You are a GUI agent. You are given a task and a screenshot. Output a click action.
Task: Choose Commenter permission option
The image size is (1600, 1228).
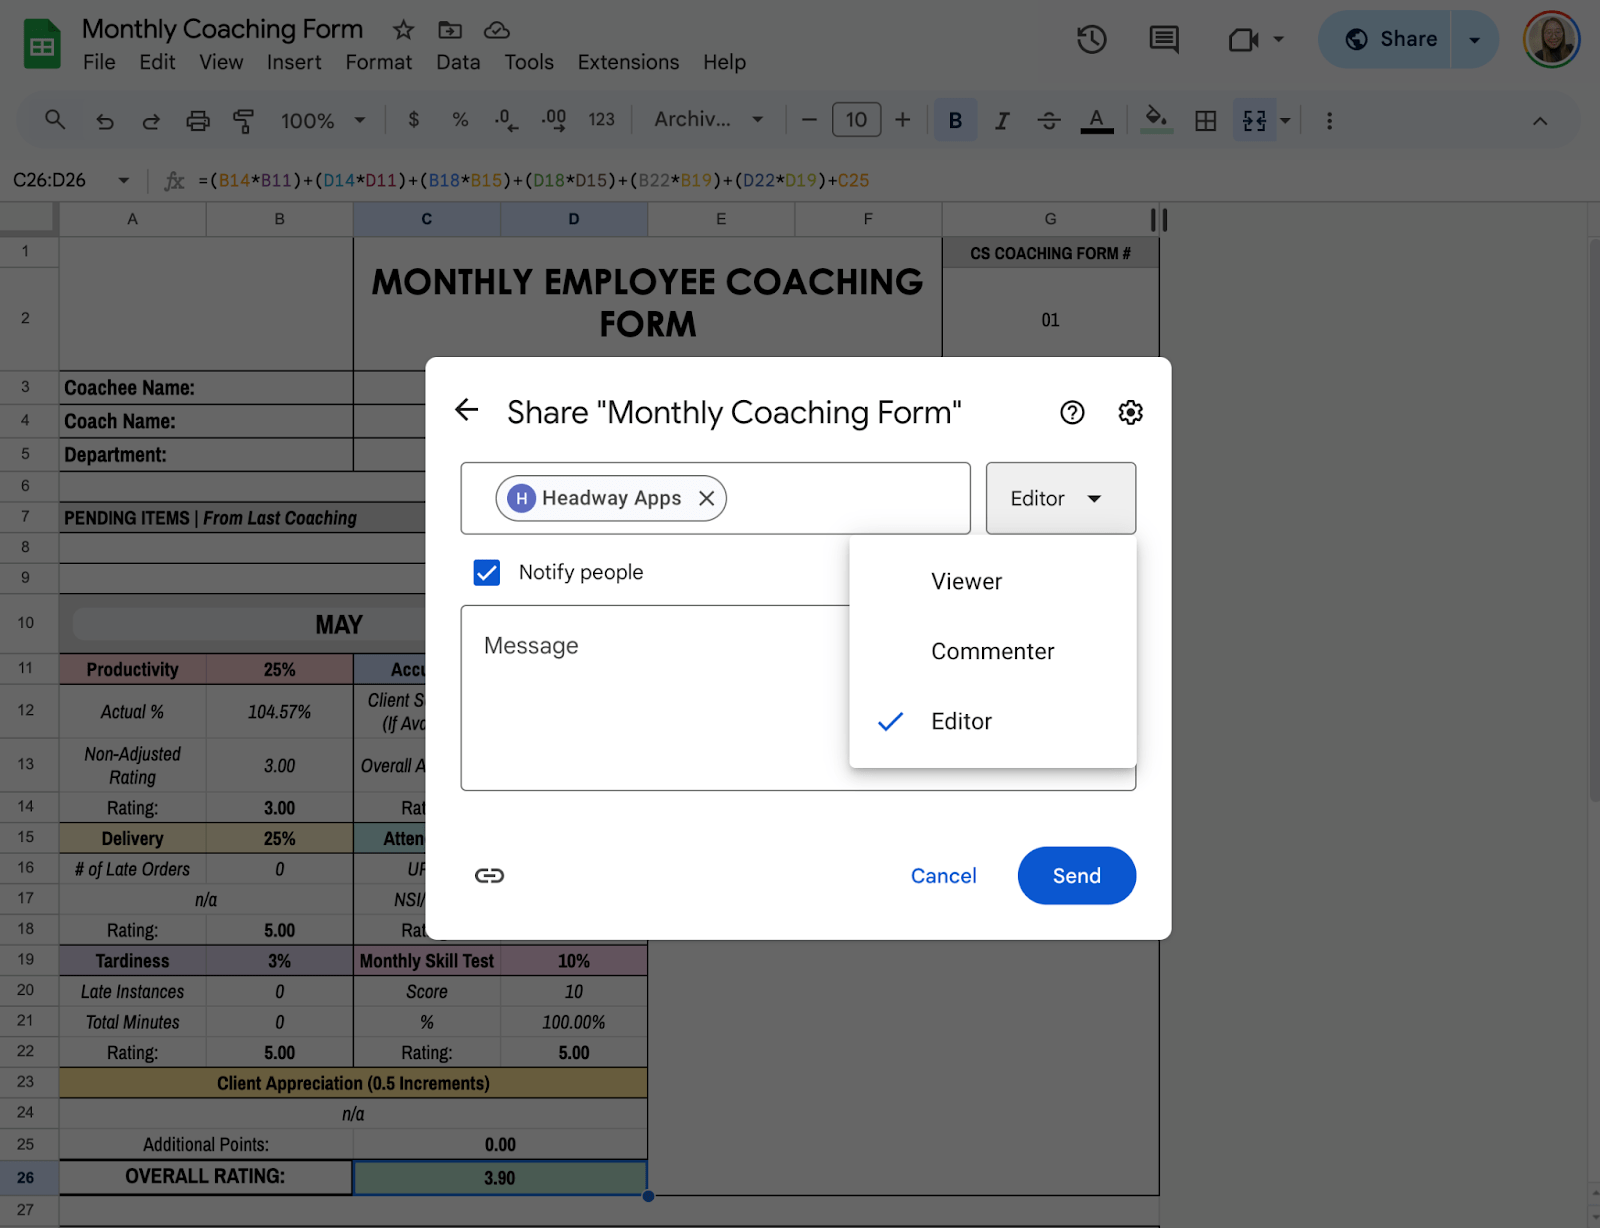pos(992,651)
